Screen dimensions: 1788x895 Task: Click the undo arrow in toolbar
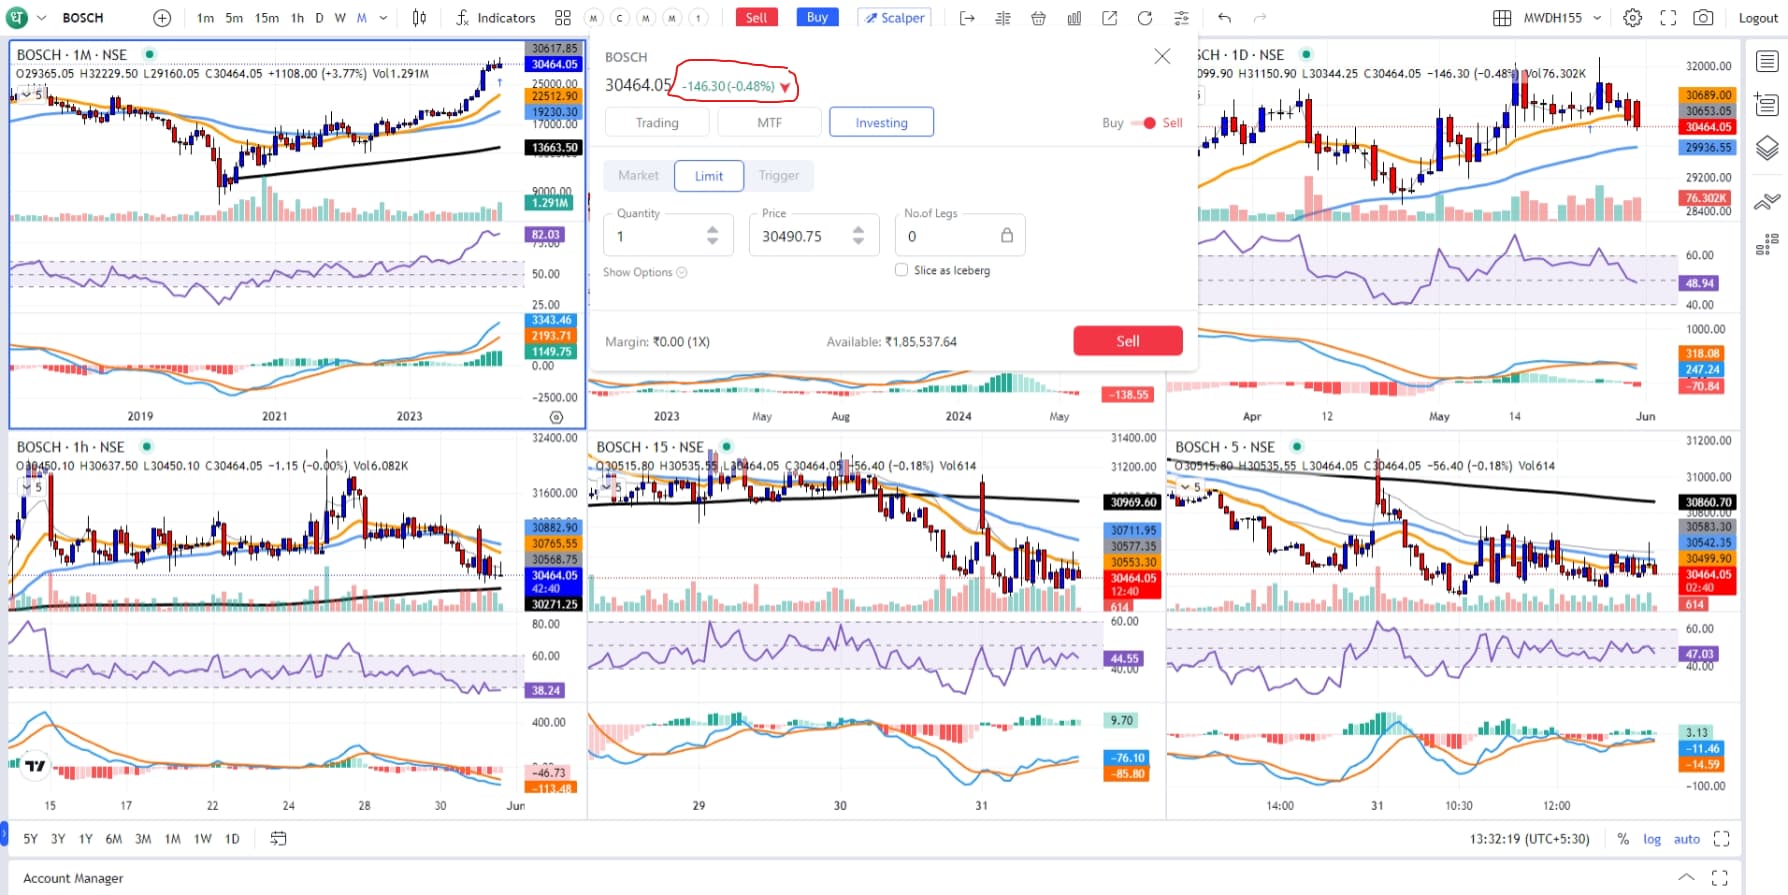click(x=1224, y=18)
